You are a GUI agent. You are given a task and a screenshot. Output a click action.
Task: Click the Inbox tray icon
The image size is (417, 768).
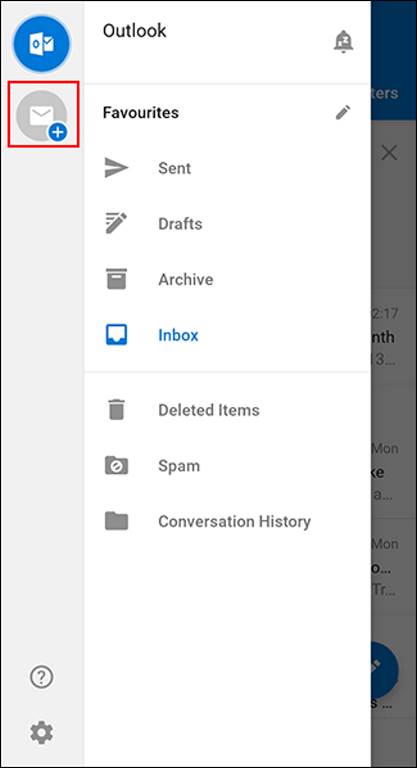pyautogui.click(x=117, y=335)
